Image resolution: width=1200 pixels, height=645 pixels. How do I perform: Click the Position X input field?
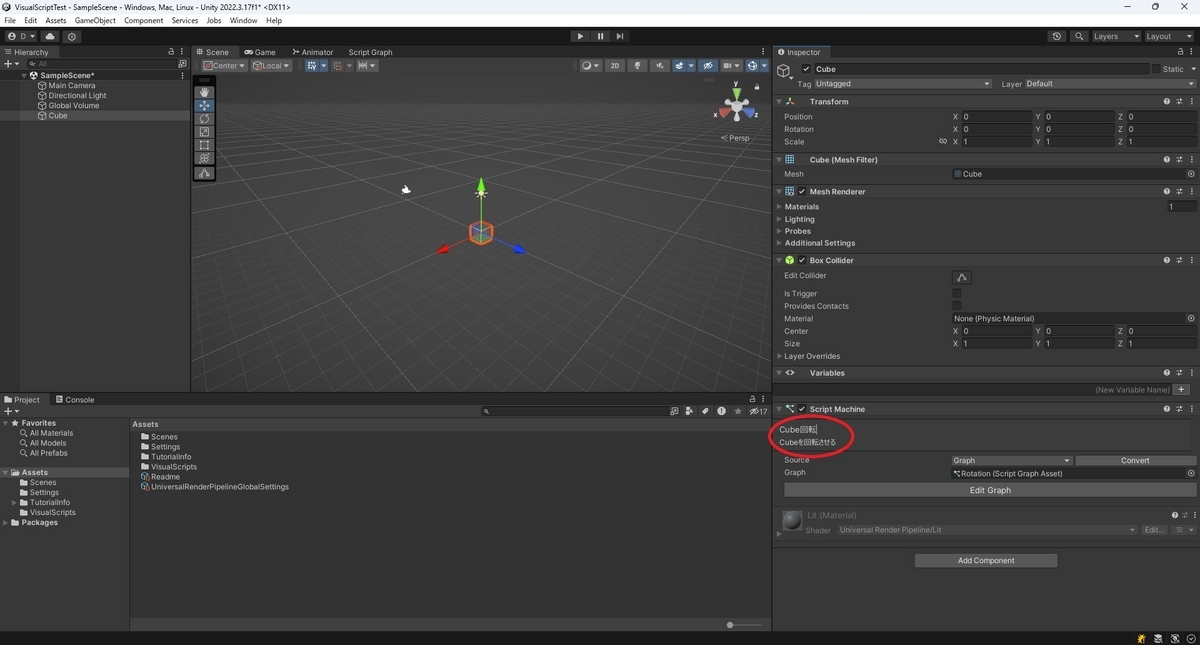coord(997,117)
